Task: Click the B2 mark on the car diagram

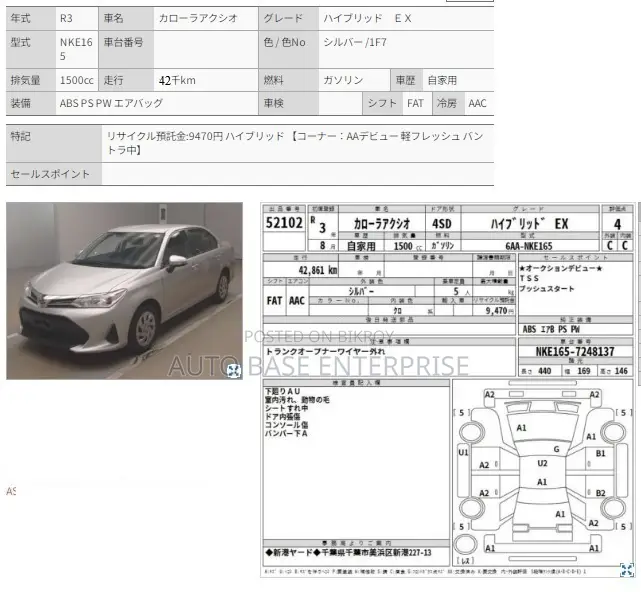Action: [x=600, y=493]
